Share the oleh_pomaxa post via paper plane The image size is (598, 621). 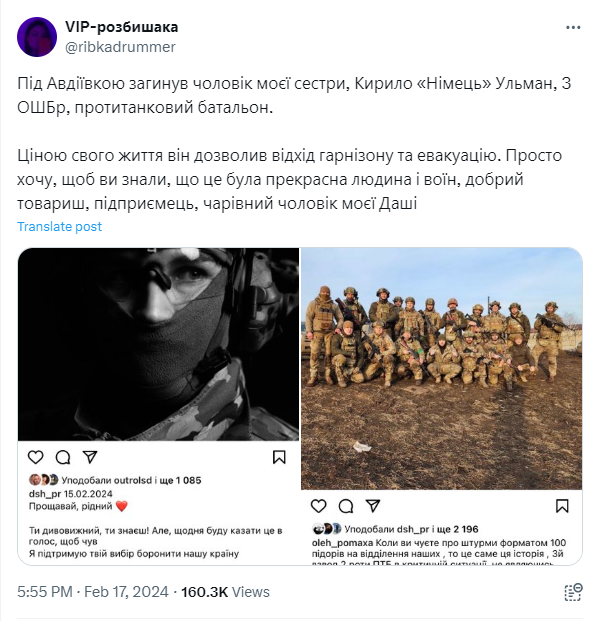(373, 506)
